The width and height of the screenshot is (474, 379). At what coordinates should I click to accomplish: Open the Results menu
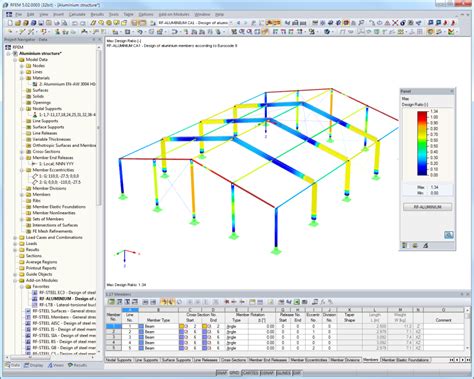click(97, 15)
